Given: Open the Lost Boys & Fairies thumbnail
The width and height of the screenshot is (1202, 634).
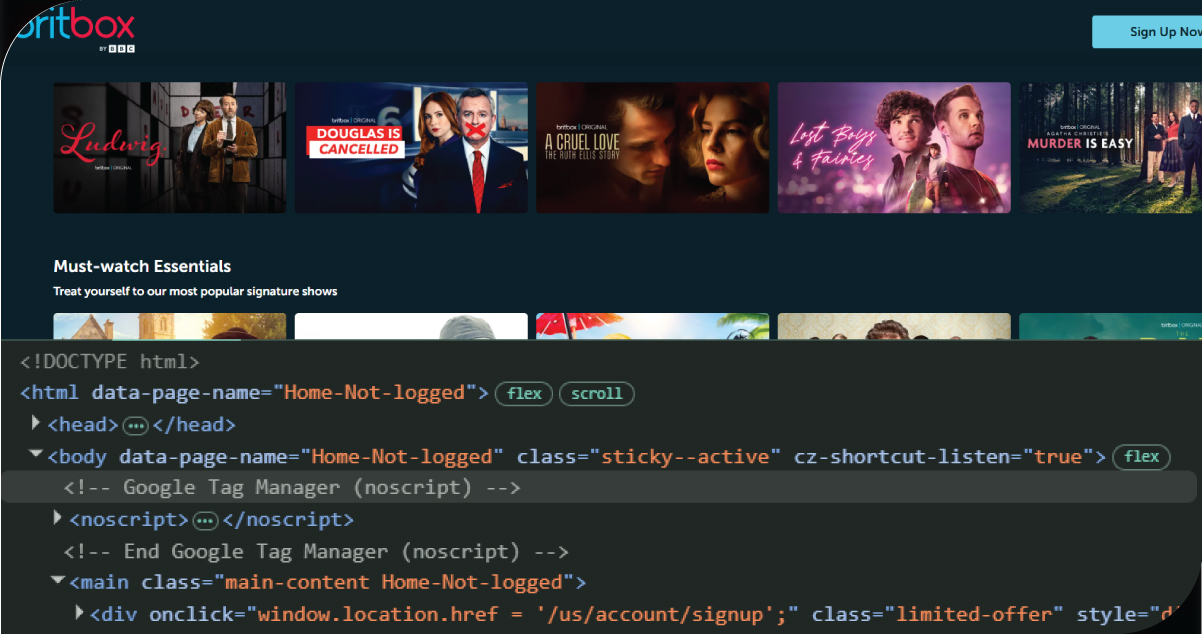Looking at the screenshot, I should 894,148.
